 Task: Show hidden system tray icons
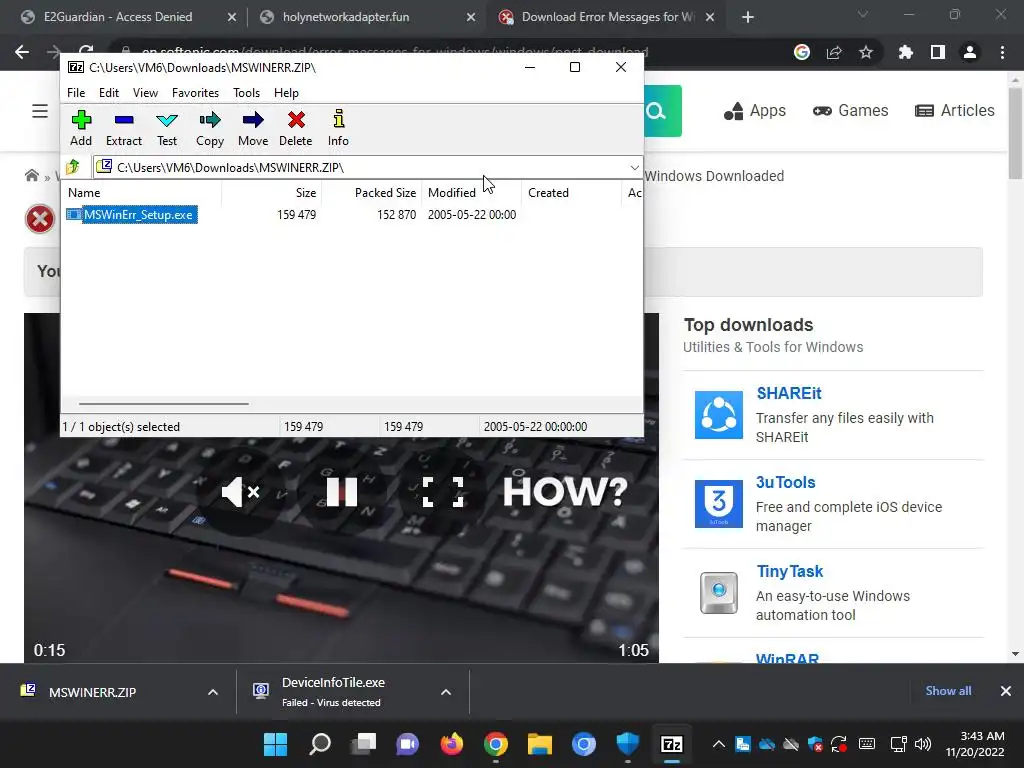tap(718, 744)
